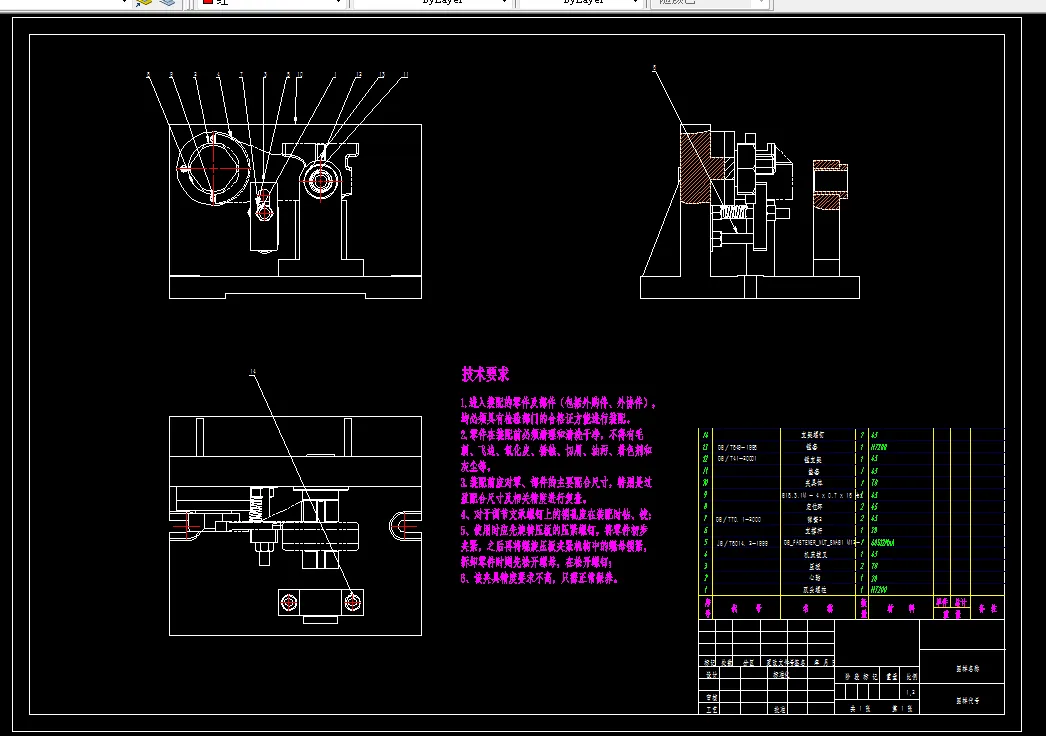Screen dimensions: 1046x736
Task: Expand the layer list dropdown arrow
Action: pyautogui.click(x=124, y=2)
